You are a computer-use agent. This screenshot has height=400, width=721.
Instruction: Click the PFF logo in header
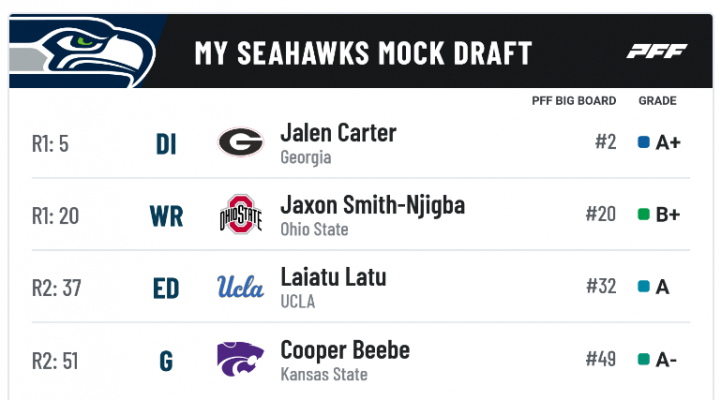(657, 51)
